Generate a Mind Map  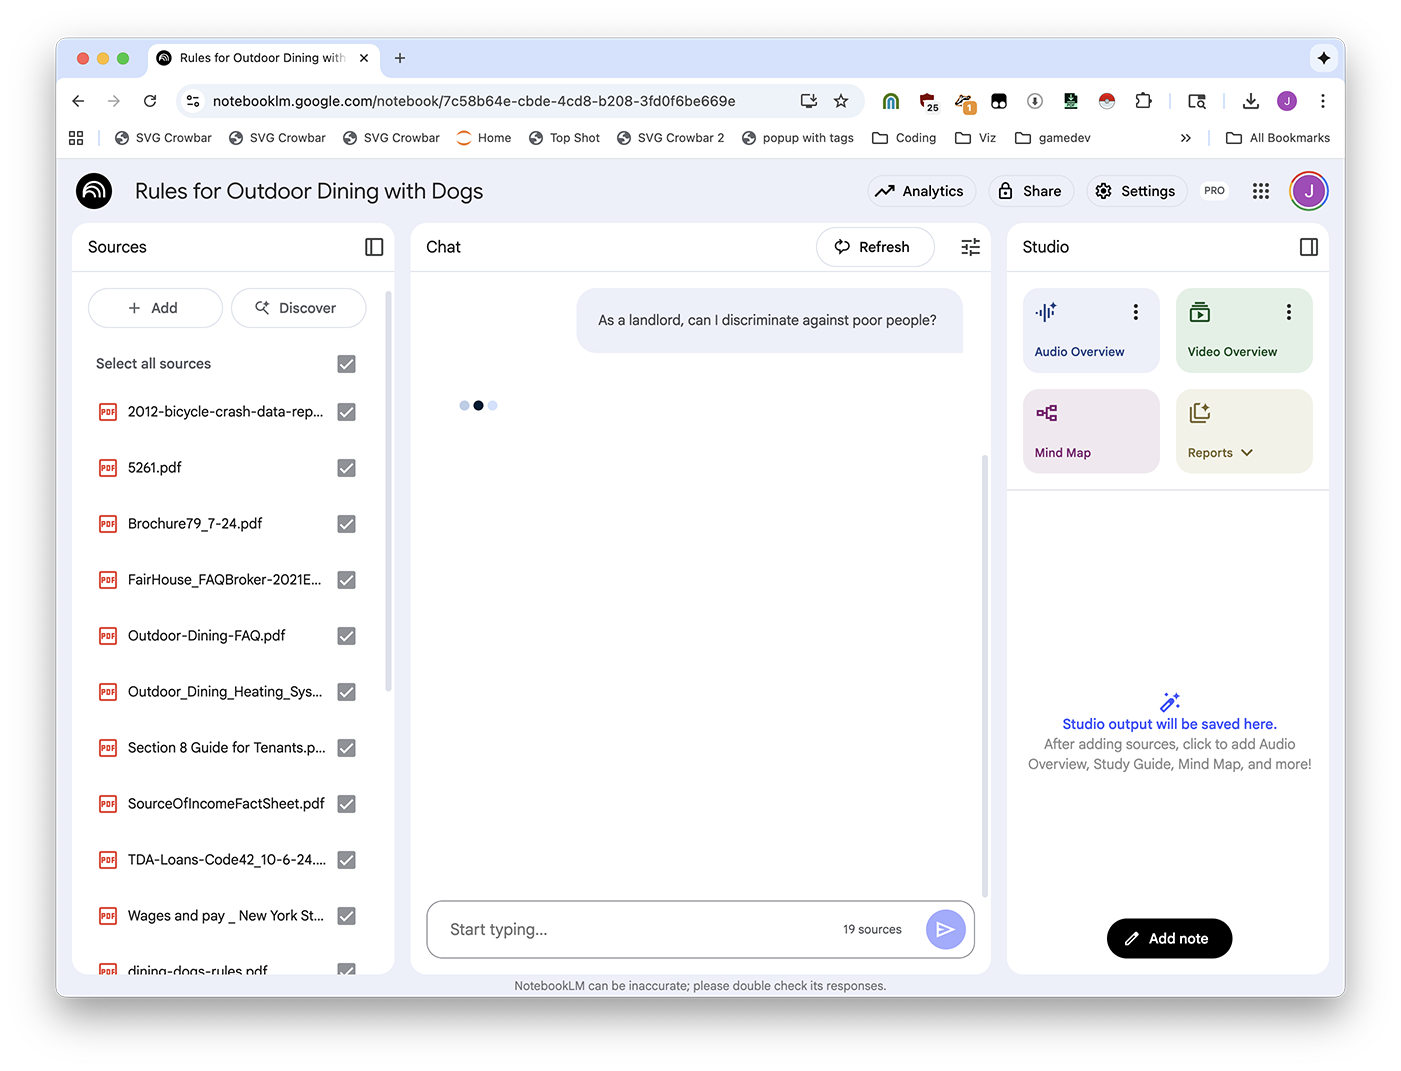click(1090, 431)
